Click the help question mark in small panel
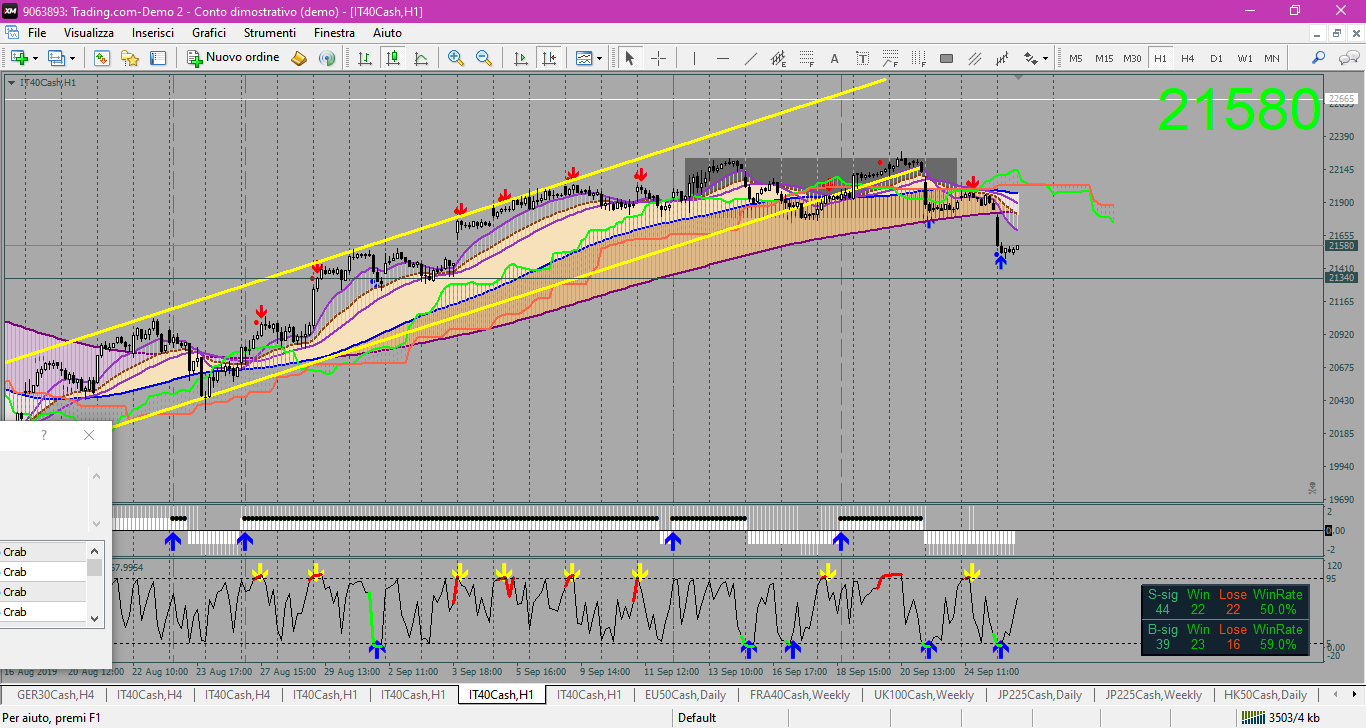 (x=43, y=435)
